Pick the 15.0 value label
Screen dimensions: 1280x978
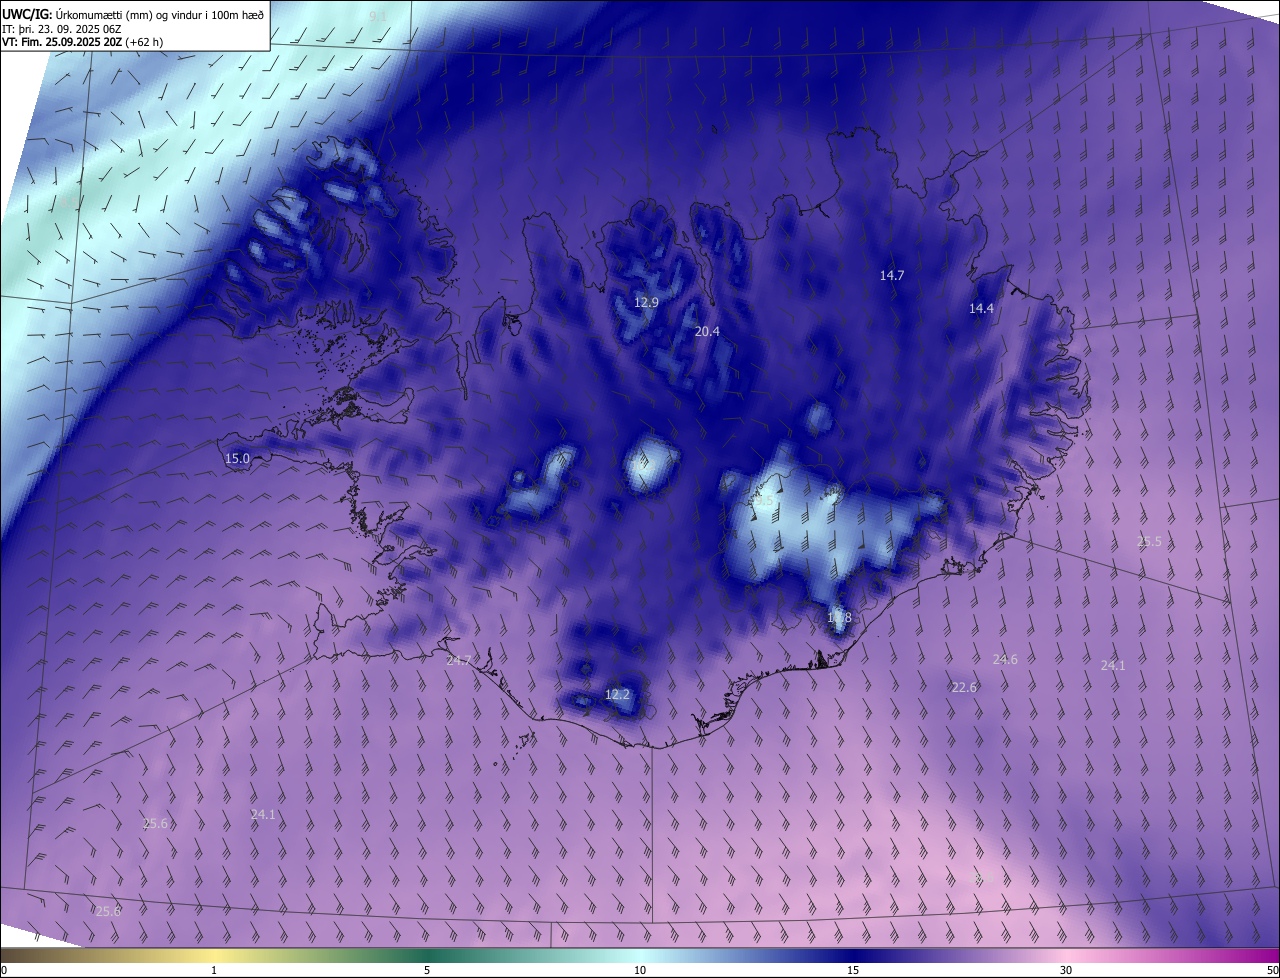237,459
